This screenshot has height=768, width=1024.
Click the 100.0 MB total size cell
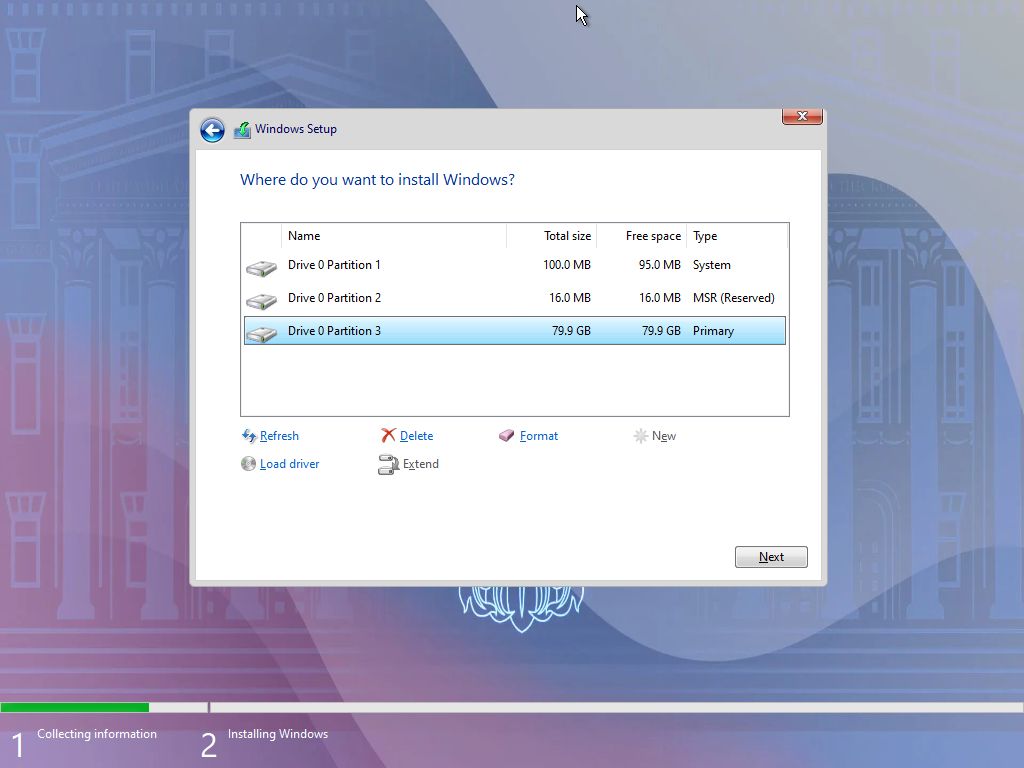567,265
